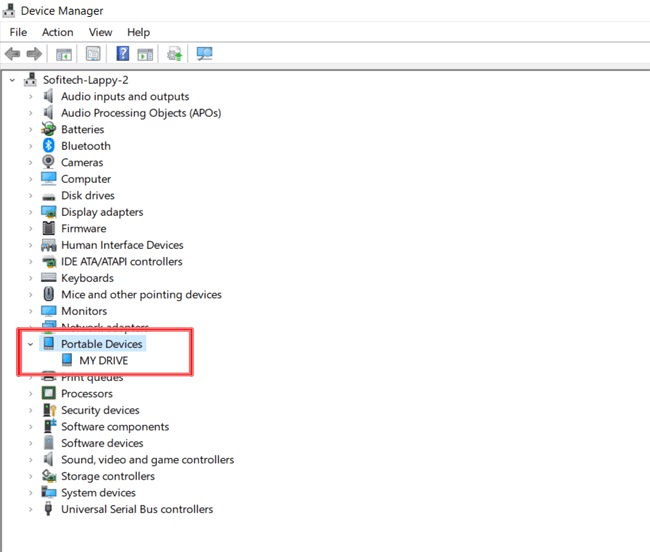650x552 pixels.
Task: Select the Software components label
Action: [115, 427]
